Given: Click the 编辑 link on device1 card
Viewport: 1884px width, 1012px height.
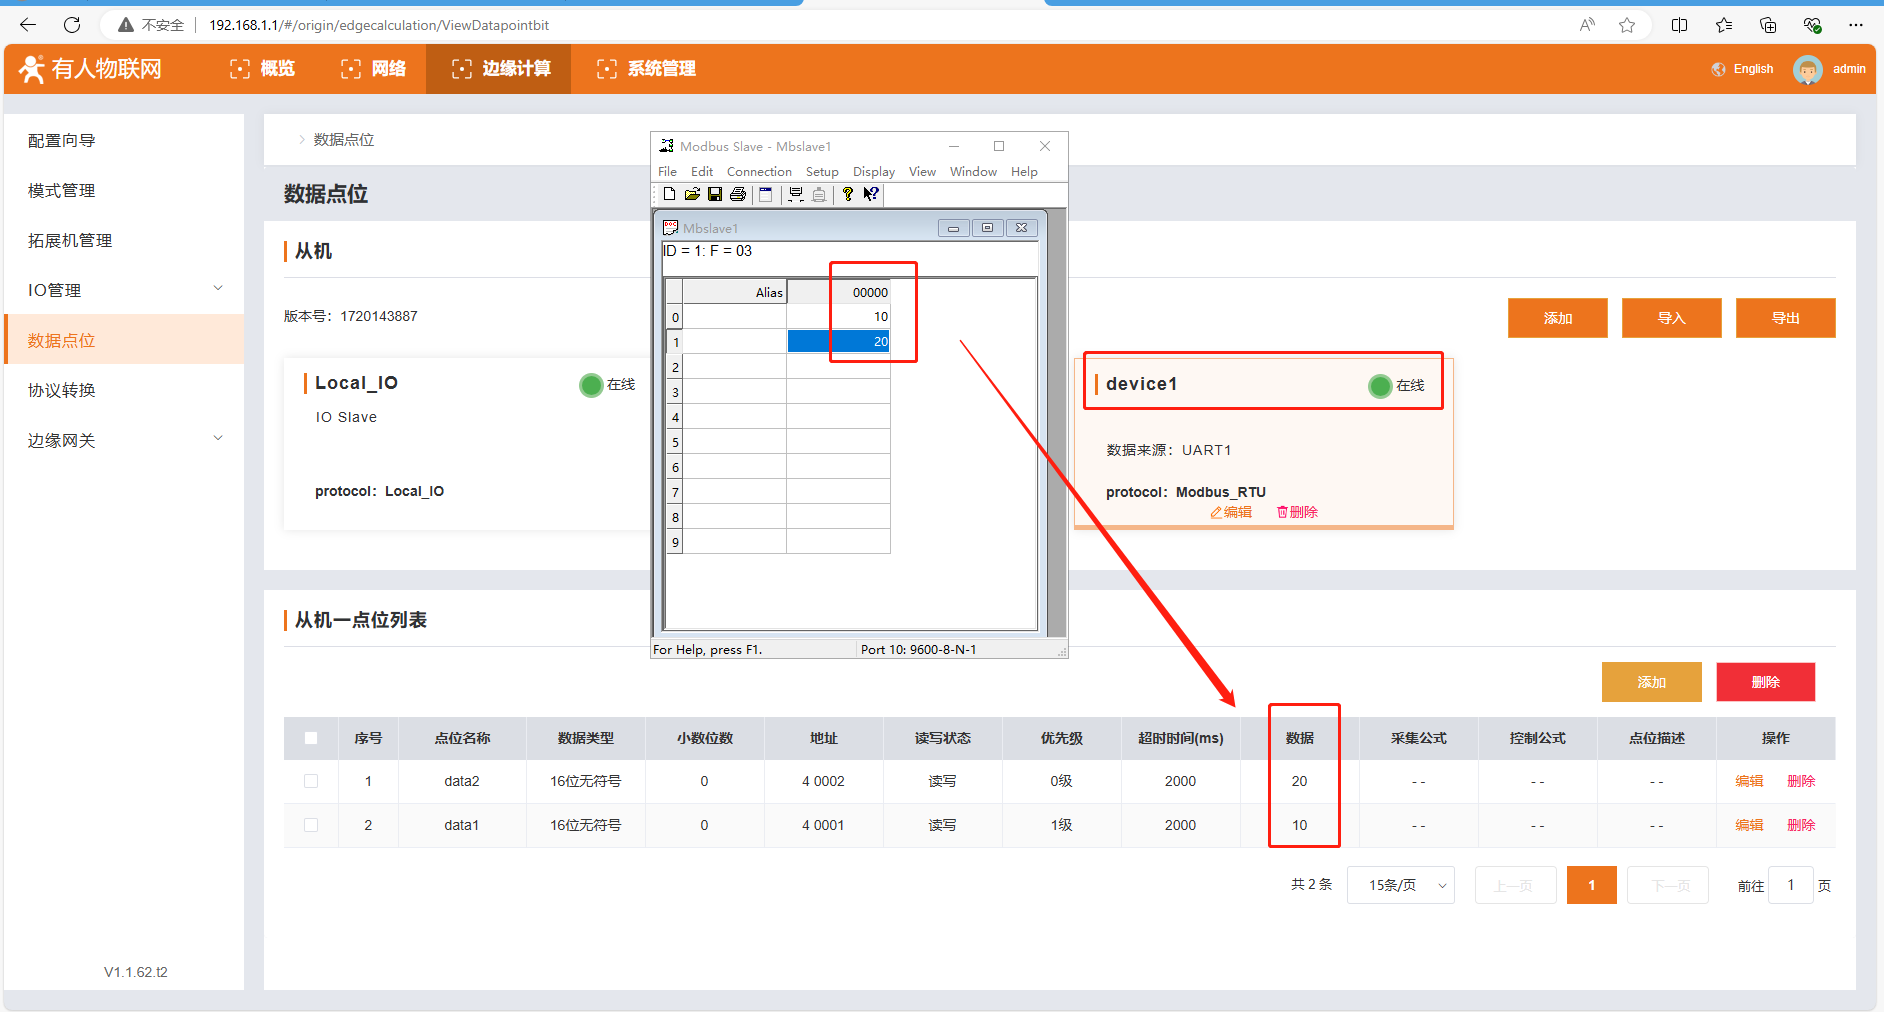Looking at the screenshot, I should click(1231, 512).
